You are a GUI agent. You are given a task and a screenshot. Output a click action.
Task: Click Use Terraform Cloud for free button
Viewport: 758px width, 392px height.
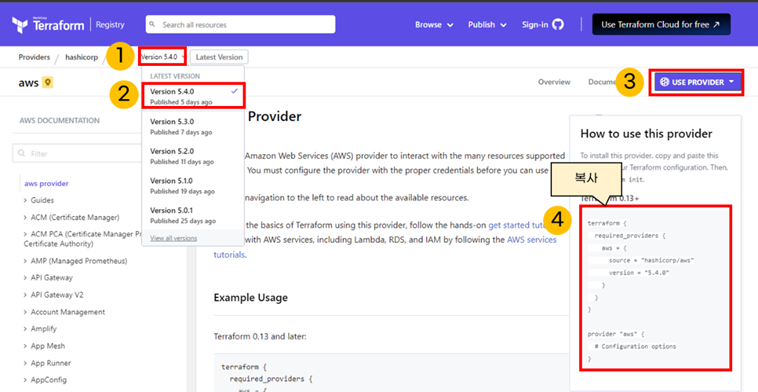(661, 24)
